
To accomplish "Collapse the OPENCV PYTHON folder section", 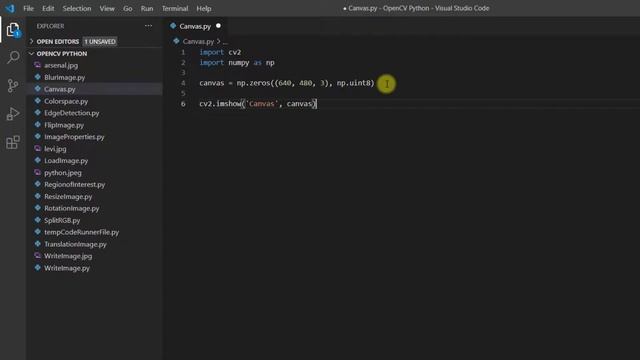I will (x=62, y=53).
